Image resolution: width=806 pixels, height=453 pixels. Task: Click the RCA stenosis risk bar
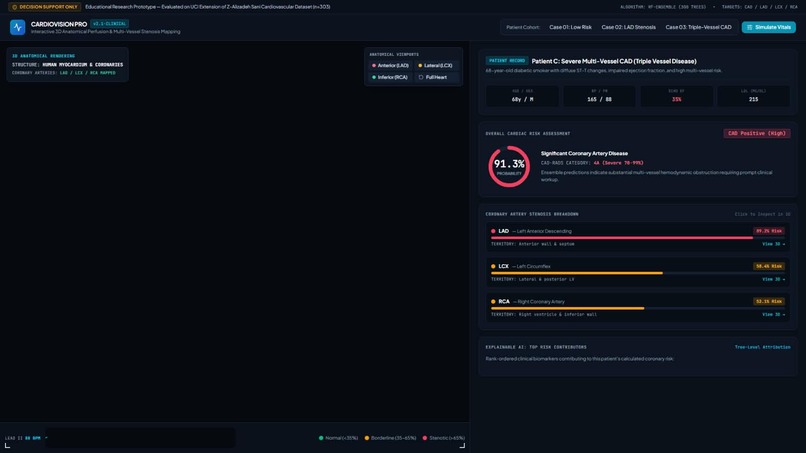point(637,308)
